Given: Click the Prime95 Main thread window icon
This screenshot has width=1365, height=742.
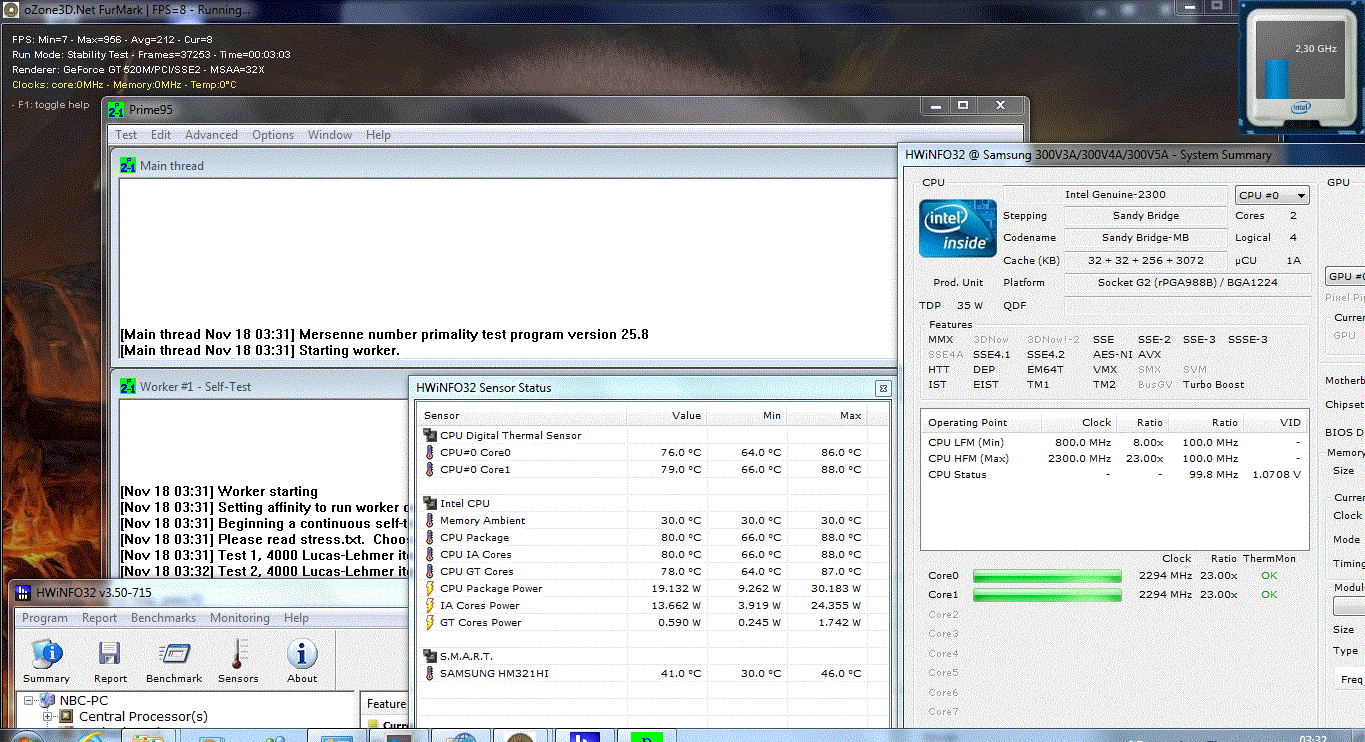Looking at the screenshot, I should pyautogui.click(x=128, y=166).
